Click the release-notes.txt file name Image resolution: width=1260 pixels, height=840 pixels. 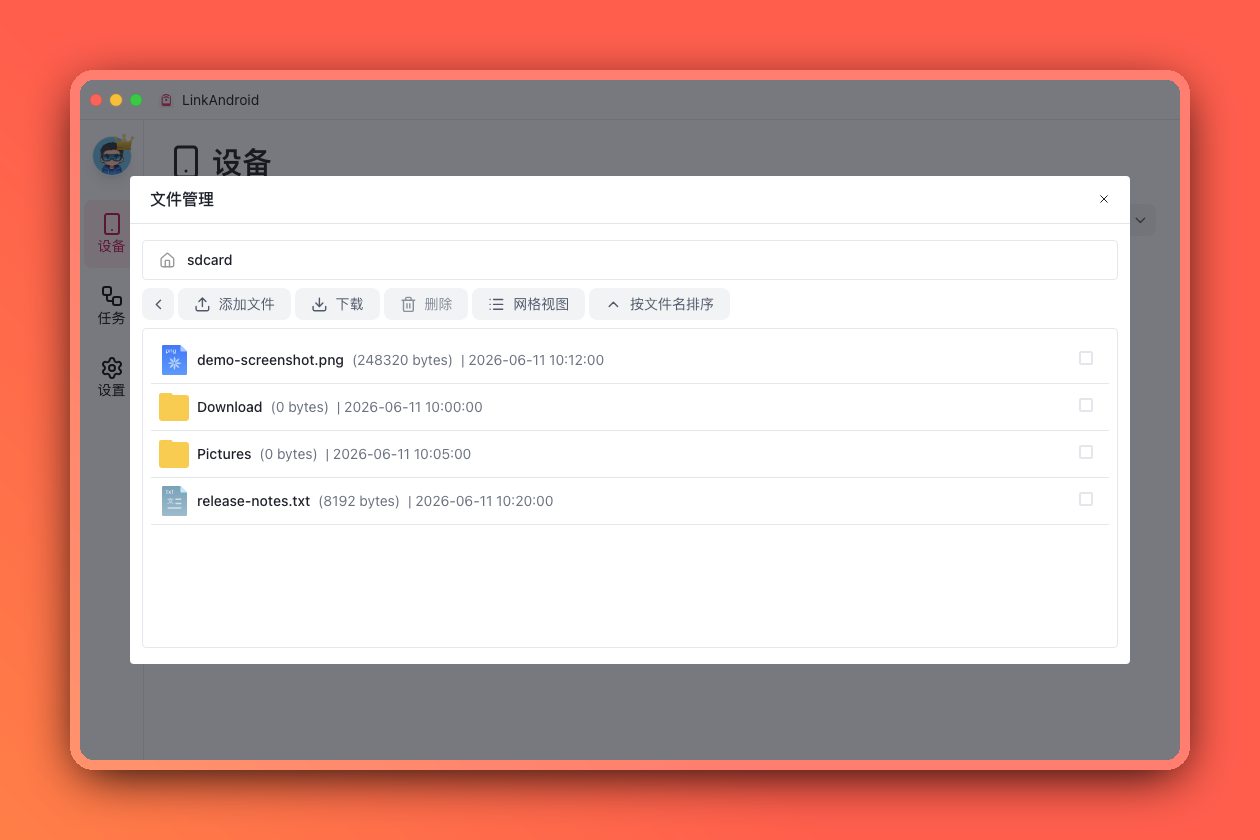point(254,501)
